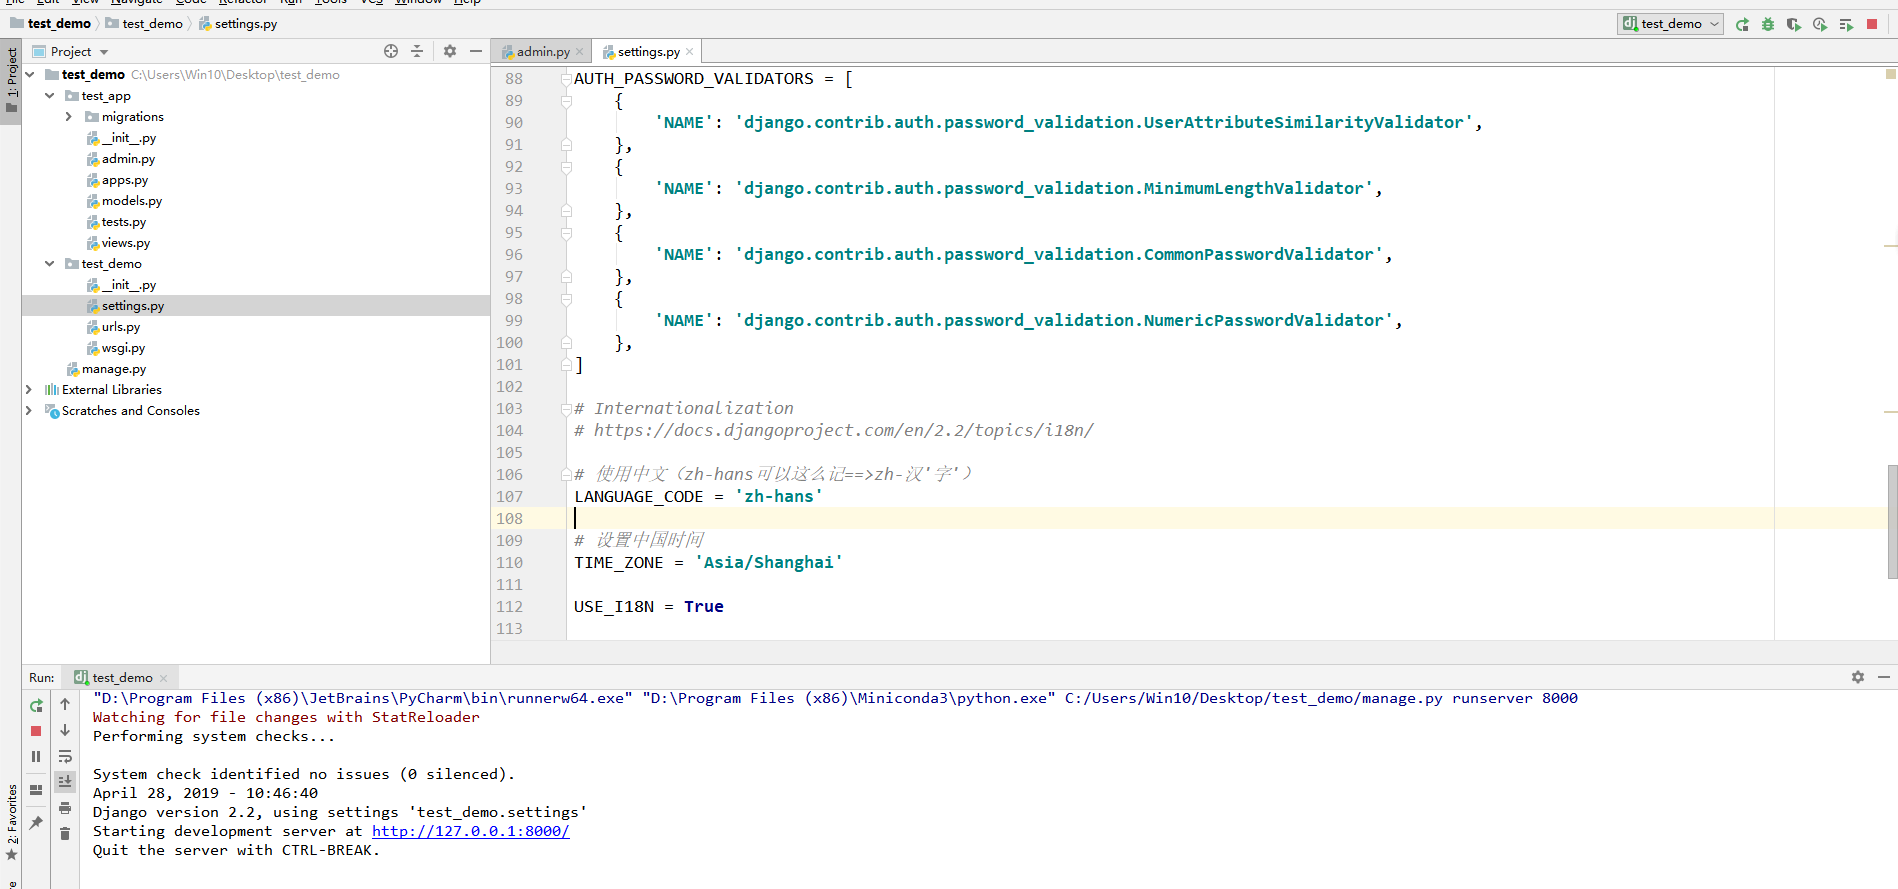The image size is (1898, 889).
Task: Select manage.py in the project tree
Action: (113, 369)
